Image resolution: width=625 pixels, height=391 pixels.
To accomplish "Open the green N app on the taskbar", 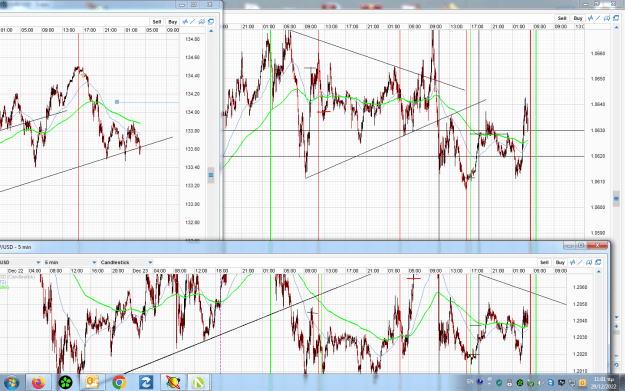I will click(x=199, y=383).
